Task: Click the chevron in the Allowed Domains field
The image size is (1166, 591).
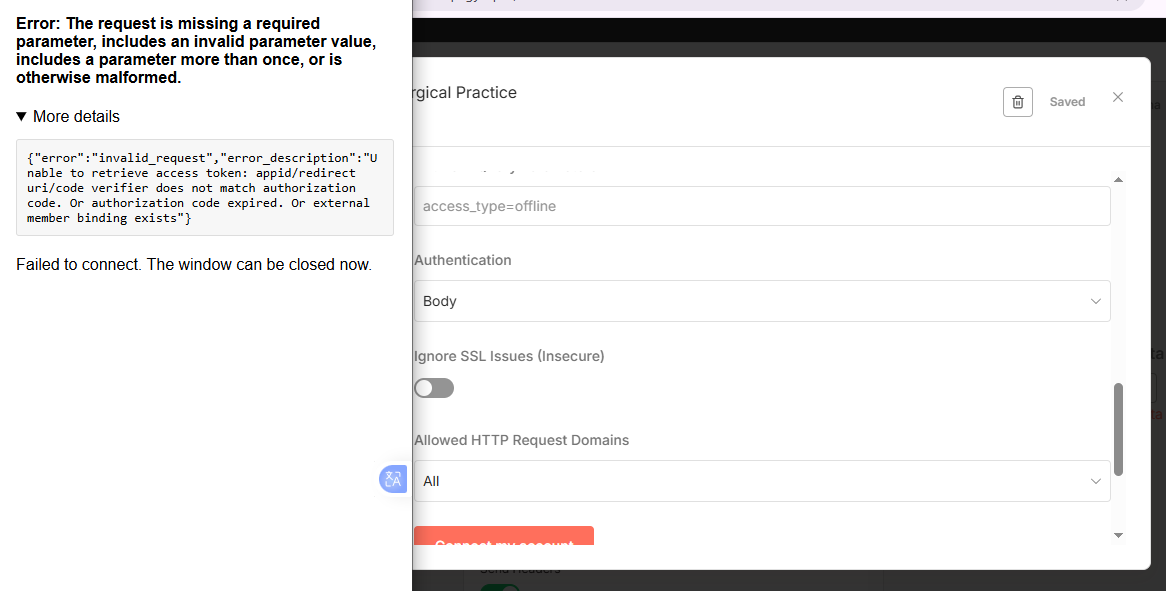Action: point(1096,481)
